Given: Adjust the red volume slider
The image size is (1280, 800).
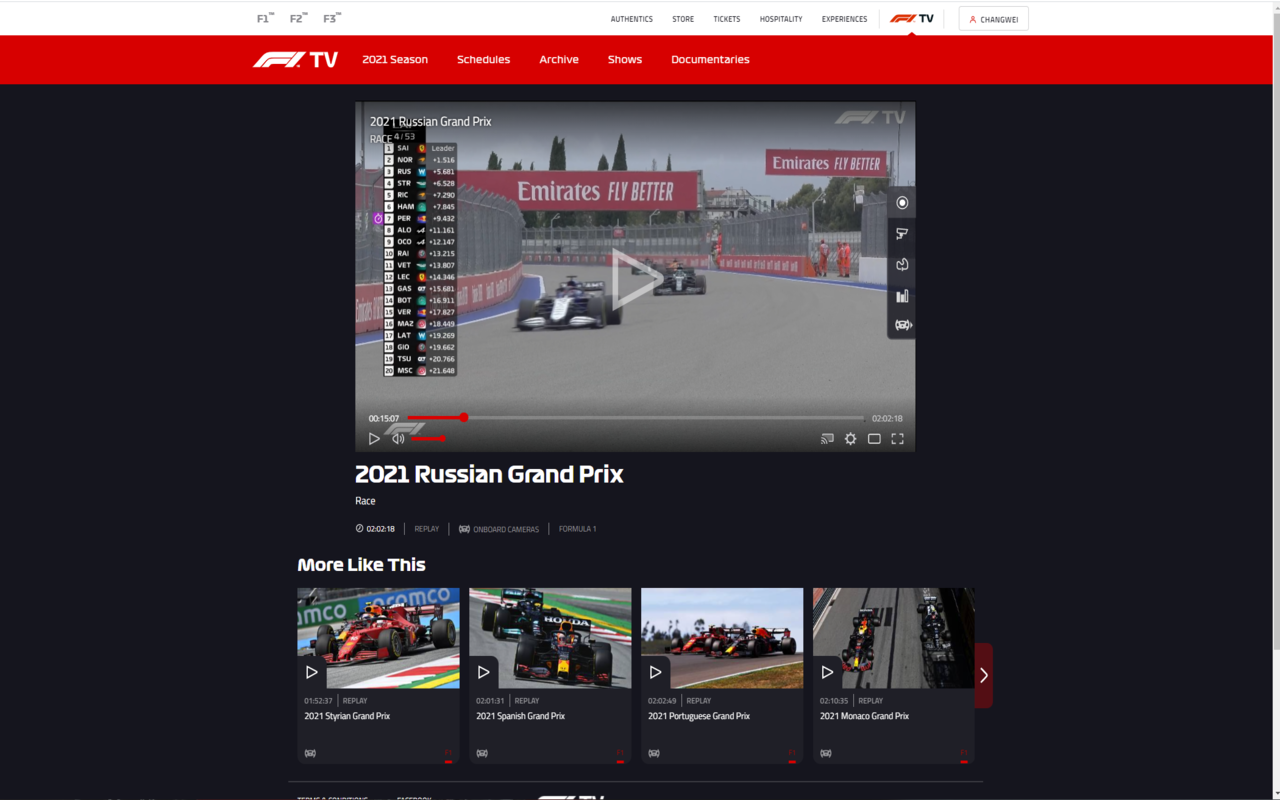Looking at the screenshot, I should [428, 439].
